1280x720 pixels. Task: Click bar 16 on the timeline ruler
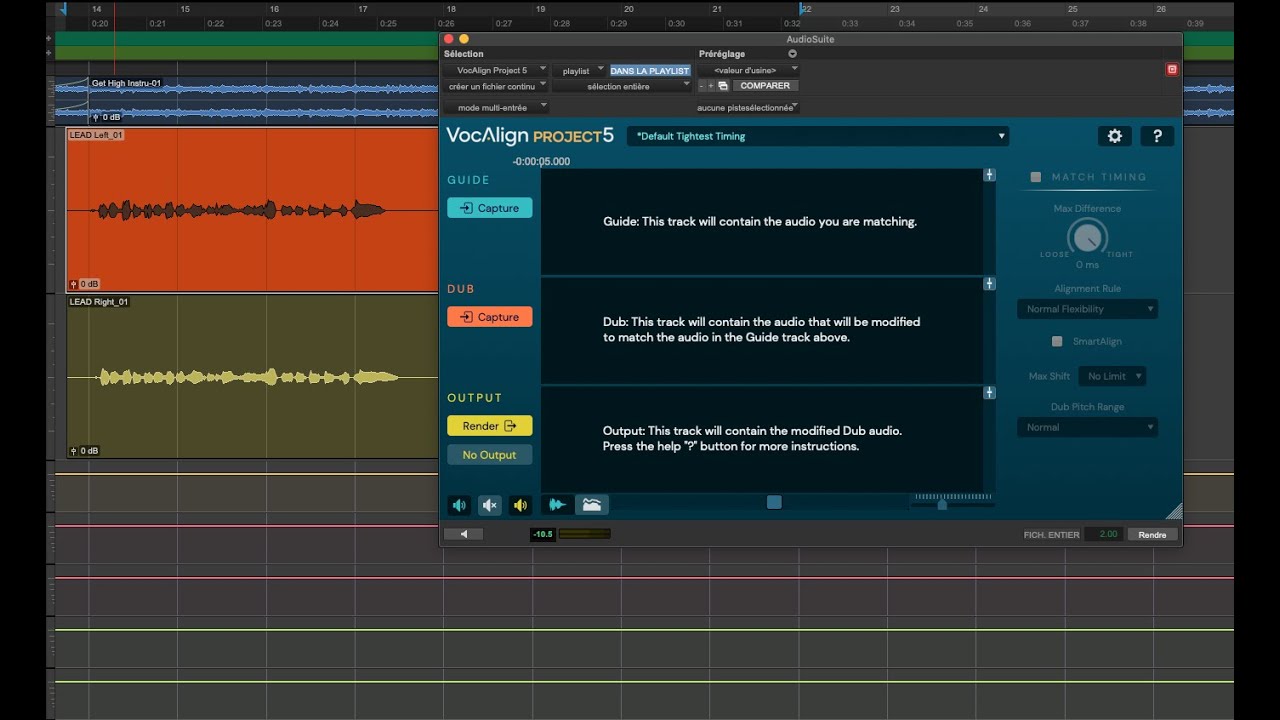[275, 9]
